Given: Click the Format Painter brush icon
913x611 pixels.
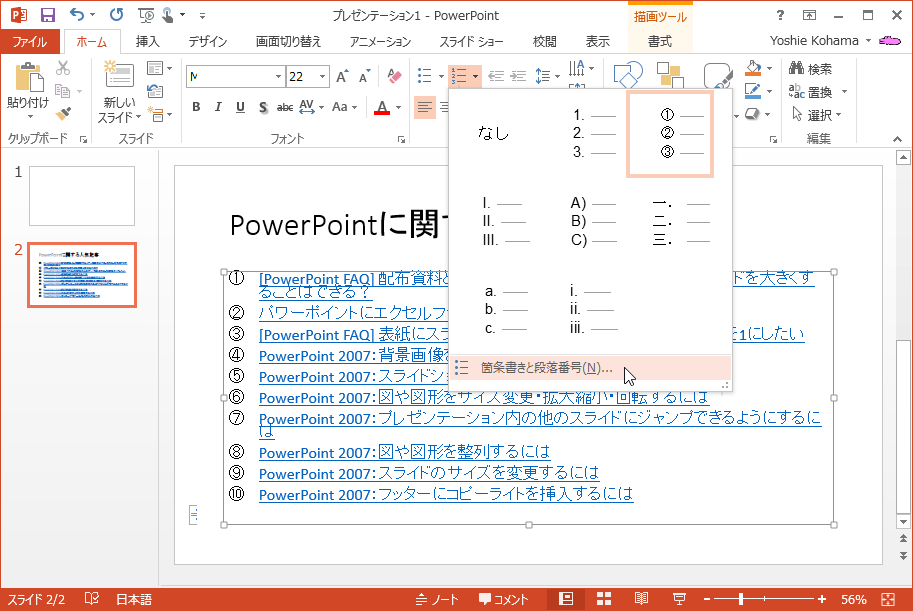Looking at the screenshot, I should [63, 114].
